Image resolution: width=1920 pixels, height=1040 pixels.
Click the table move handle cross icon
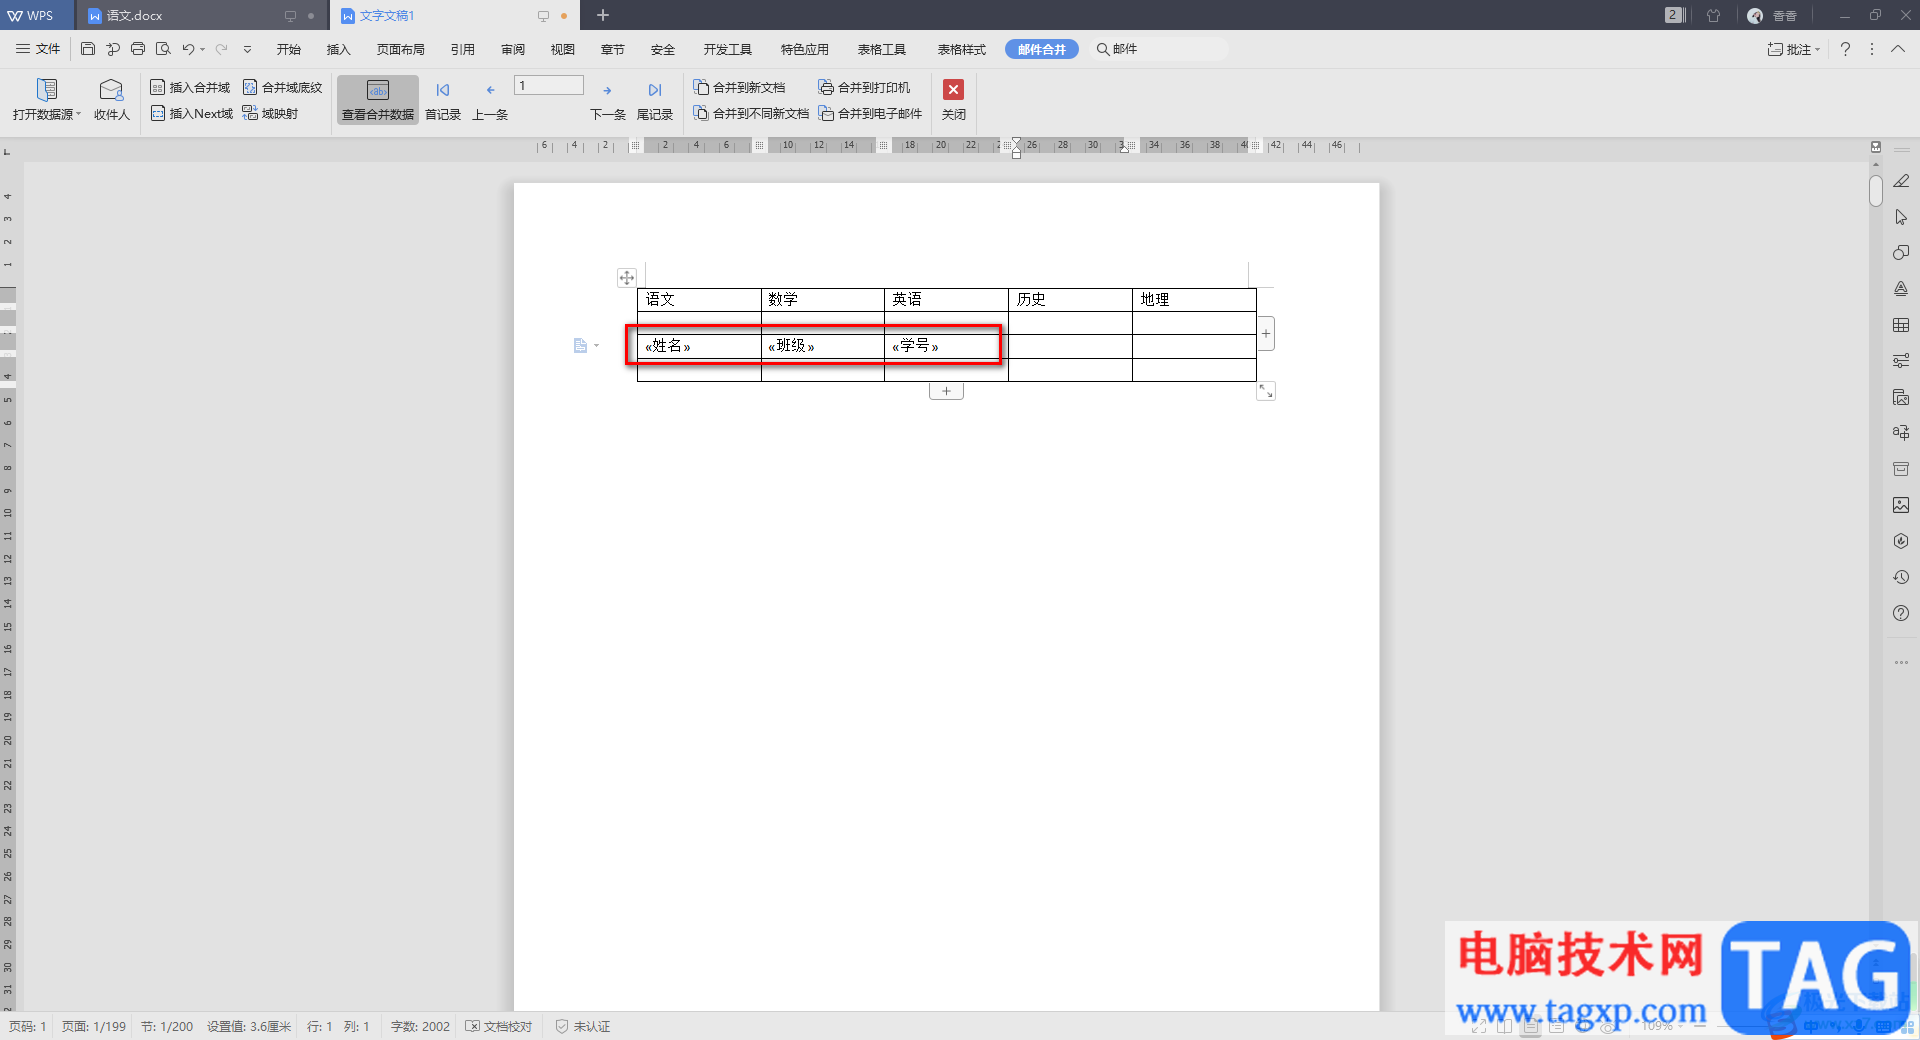point(626,278)
